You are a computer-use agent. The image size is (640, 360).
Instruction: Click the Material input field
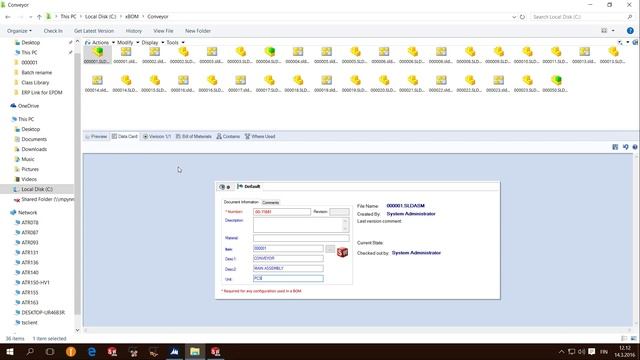point(301,238)
